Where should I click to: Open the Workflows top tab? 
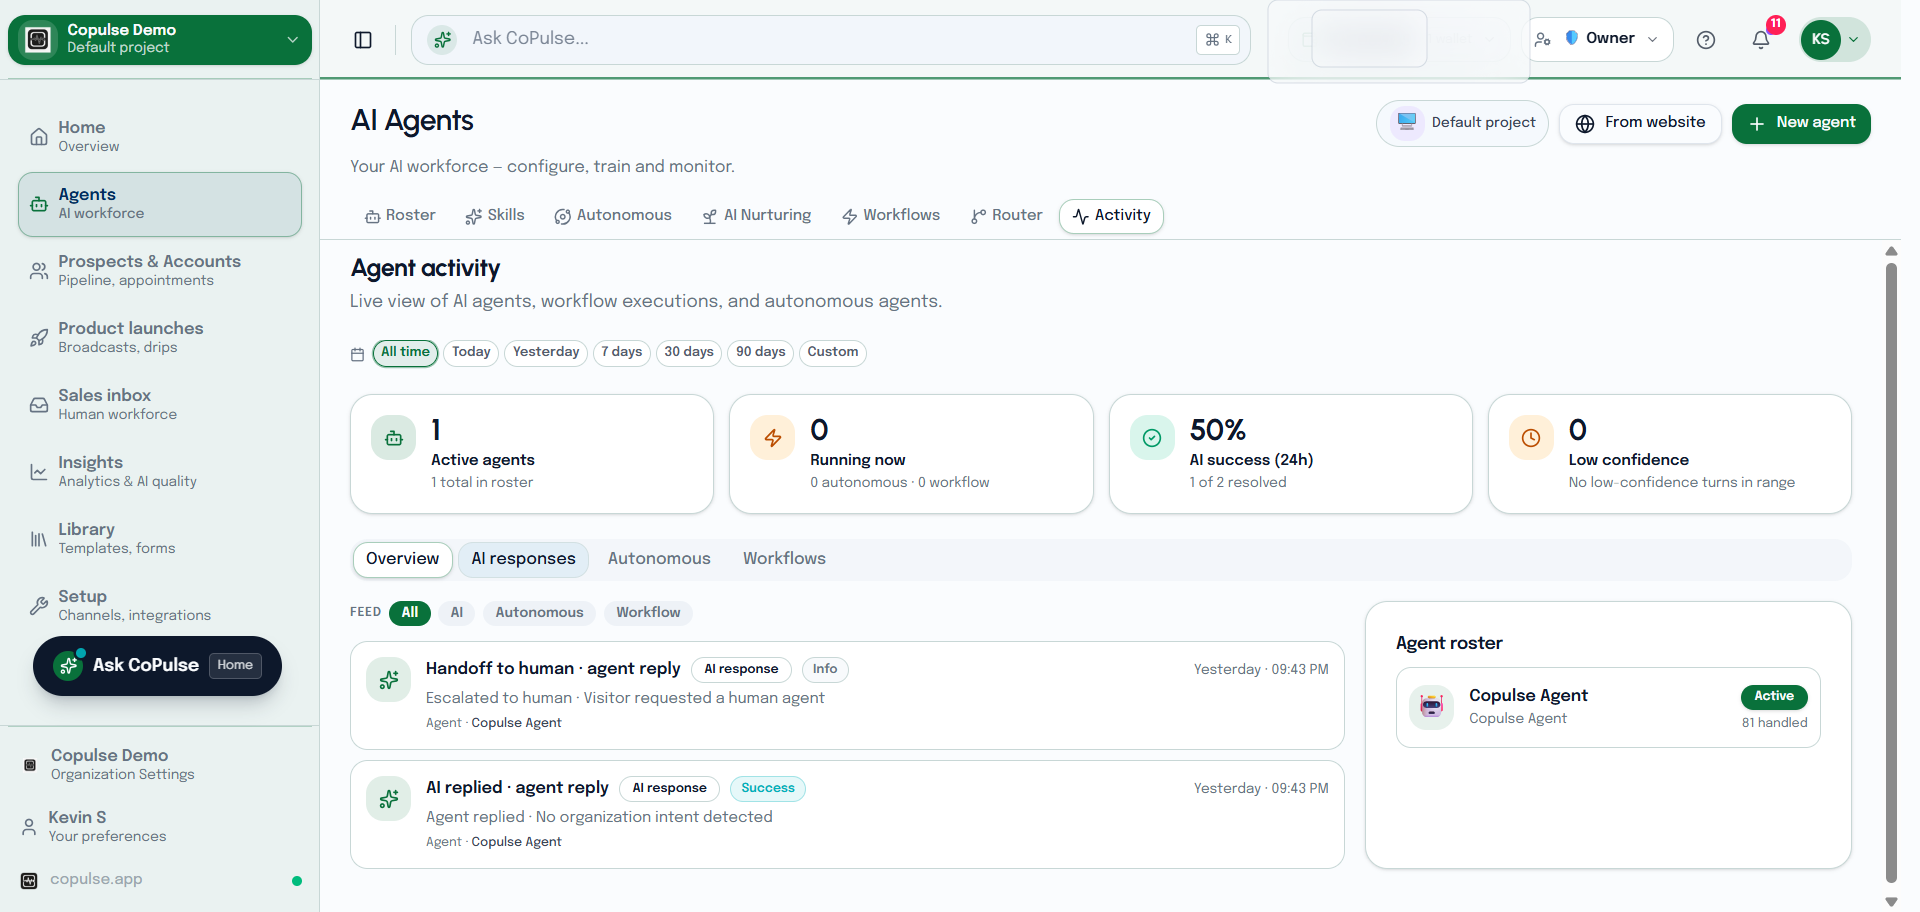pos(891,216)
